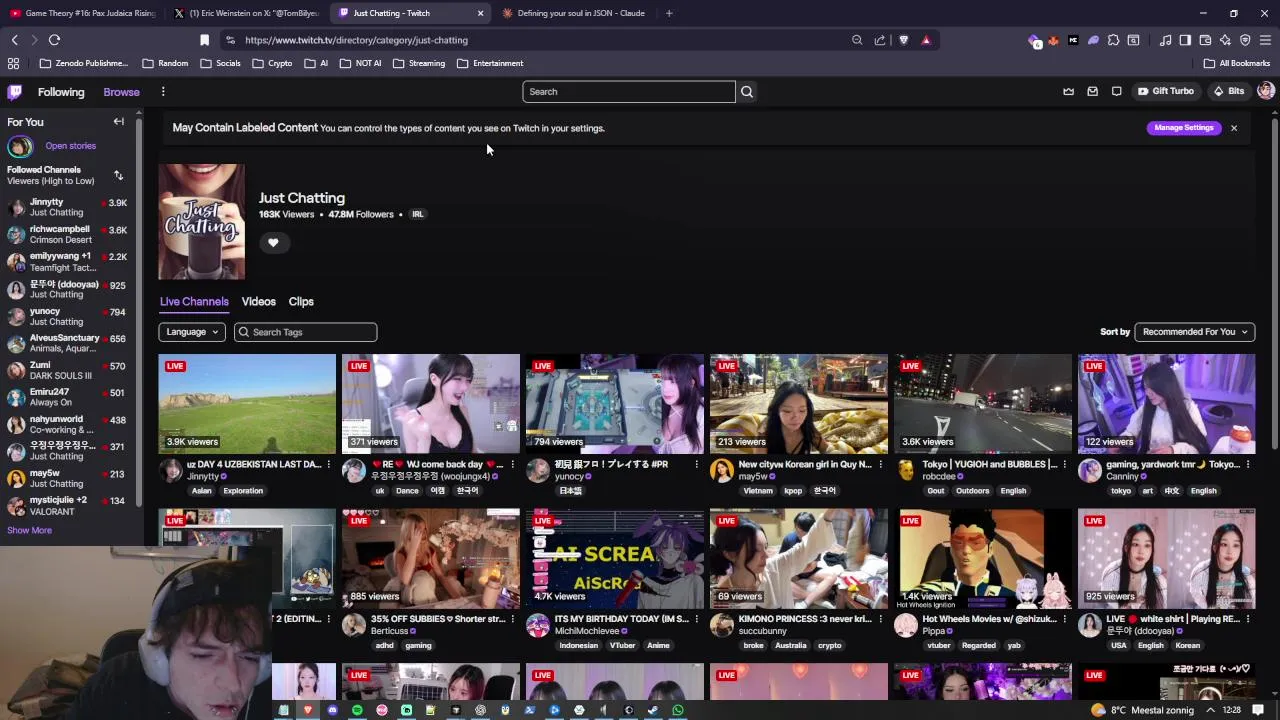Click the search magnifier button
The image size is (1280, 720).
pyautogui.click(x=746, y=91)
